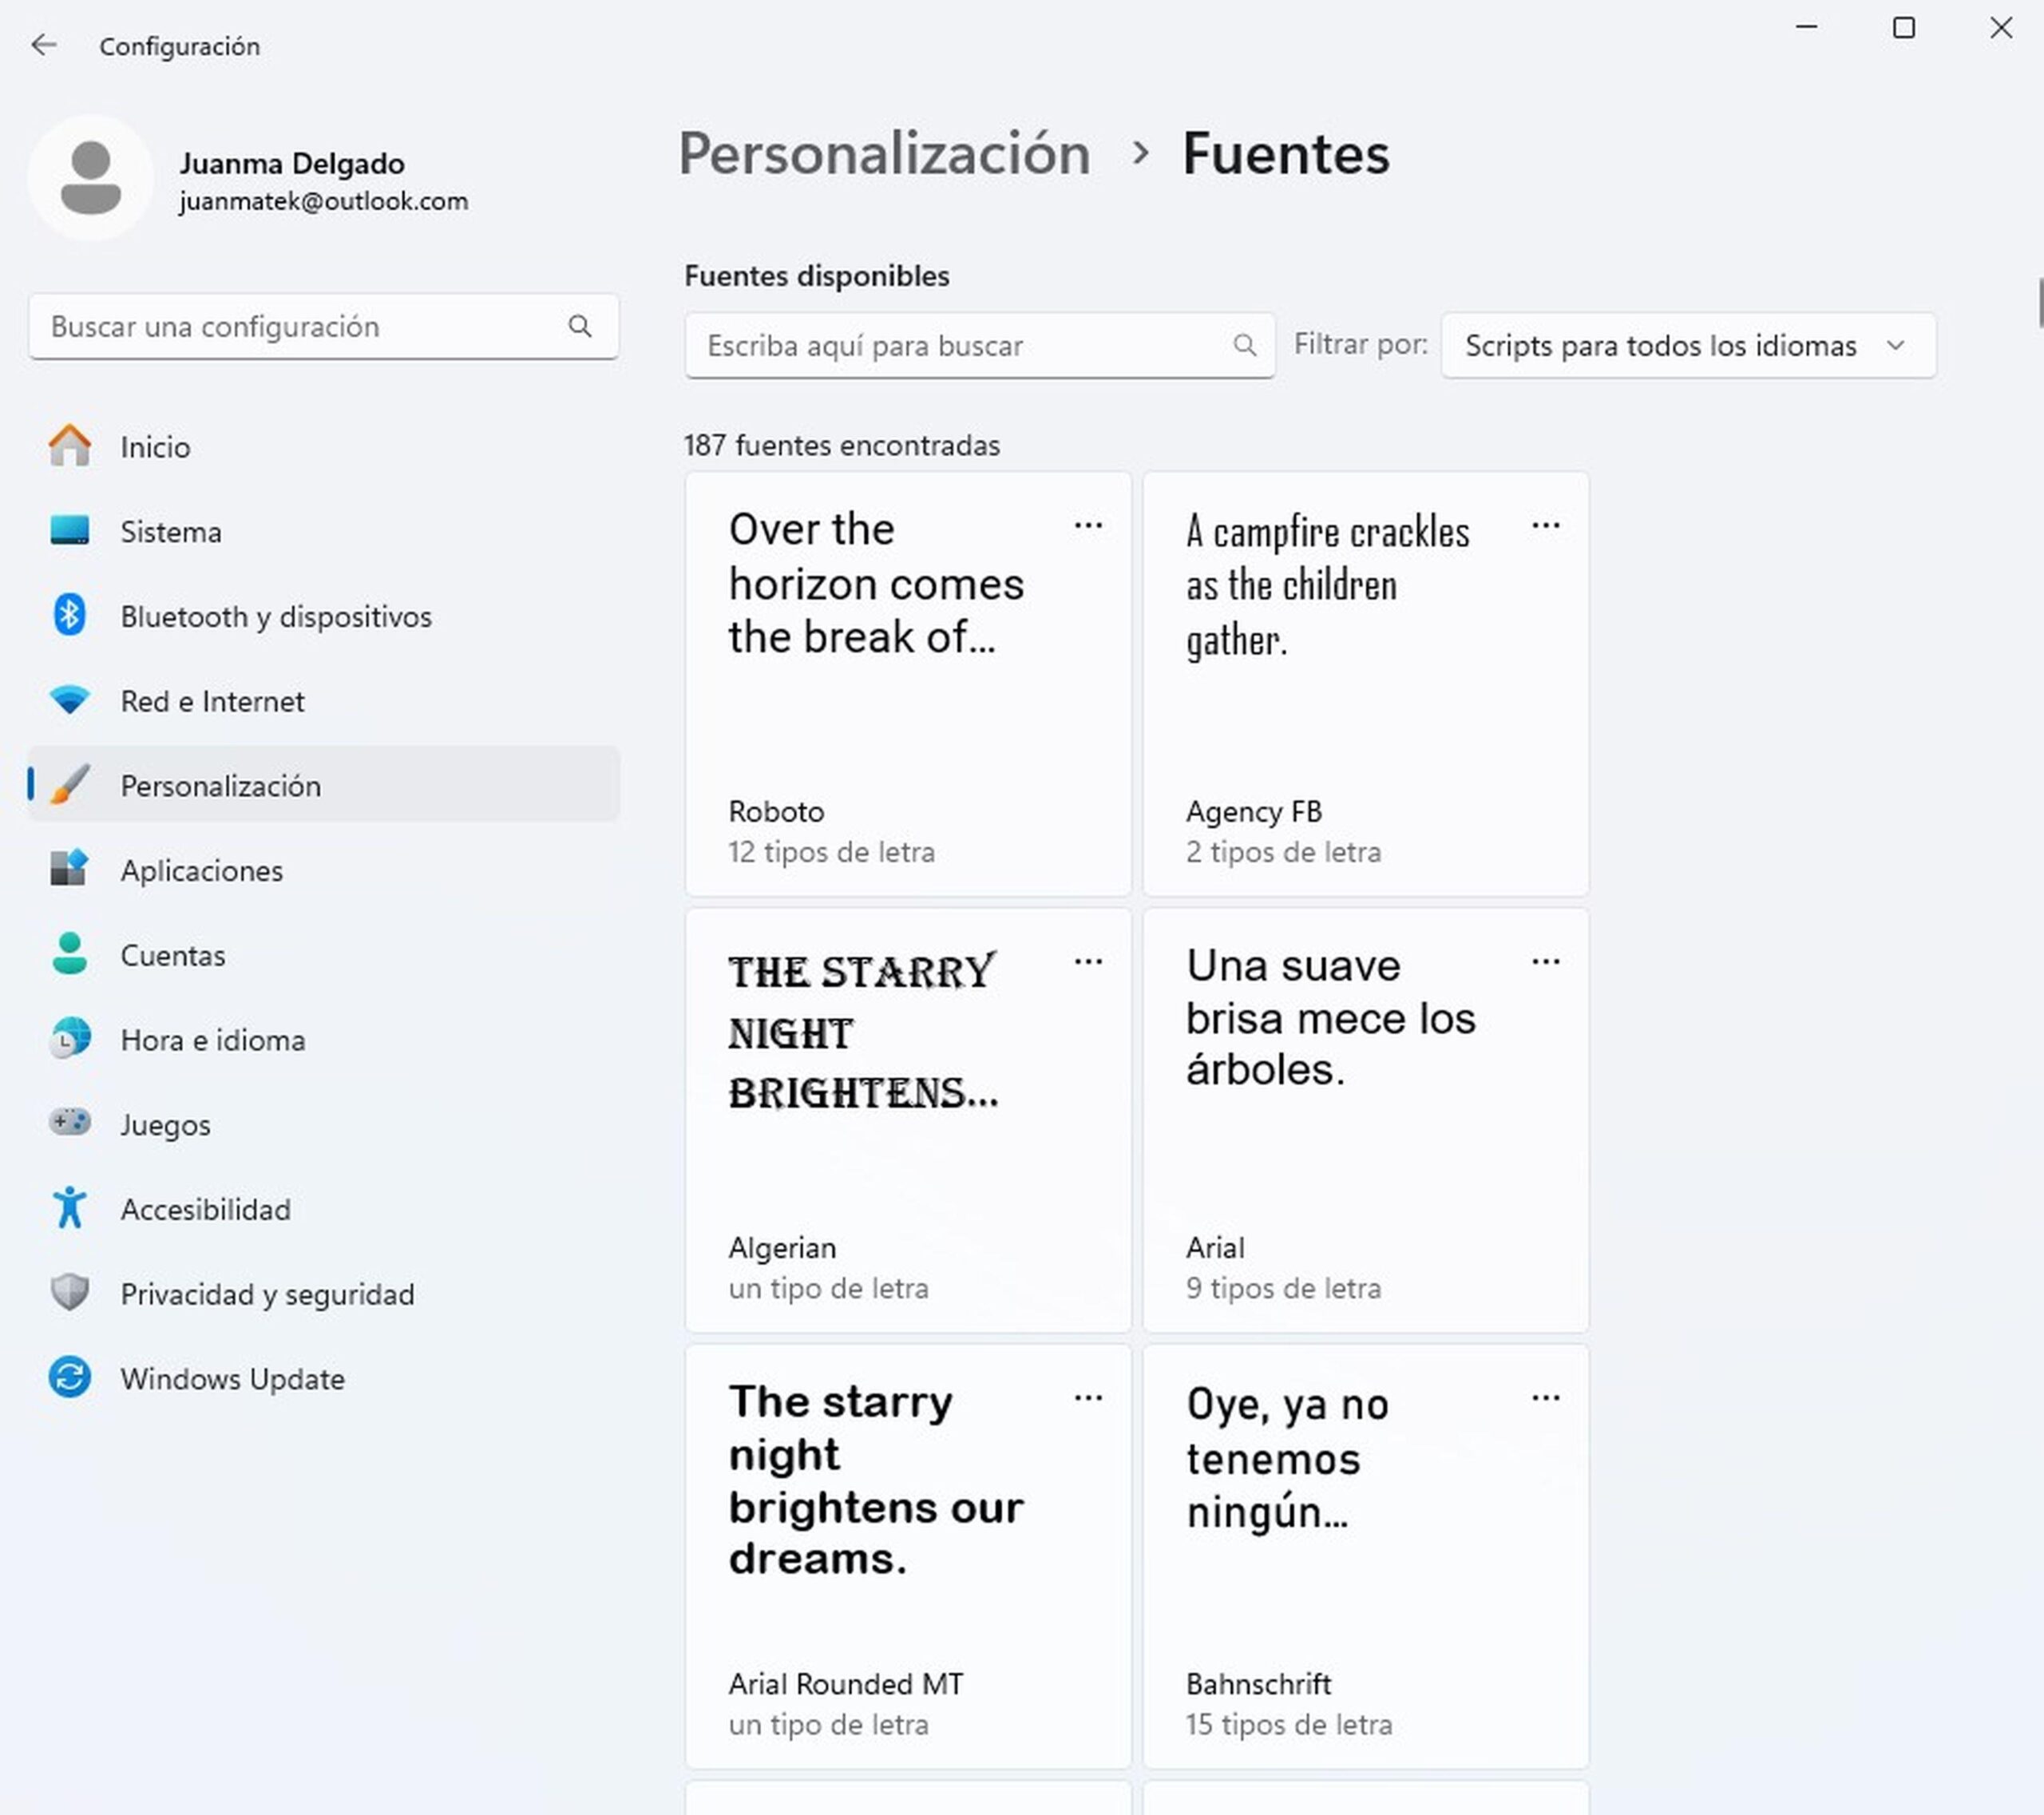
Task: Open more options for Arial font
Action: 1546,962
